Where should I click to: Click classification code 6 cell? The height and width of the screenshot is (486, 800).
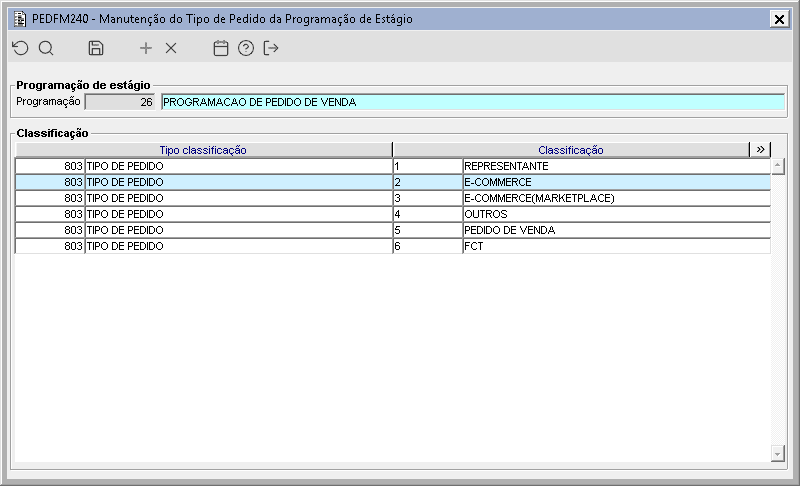pos(428,246)
